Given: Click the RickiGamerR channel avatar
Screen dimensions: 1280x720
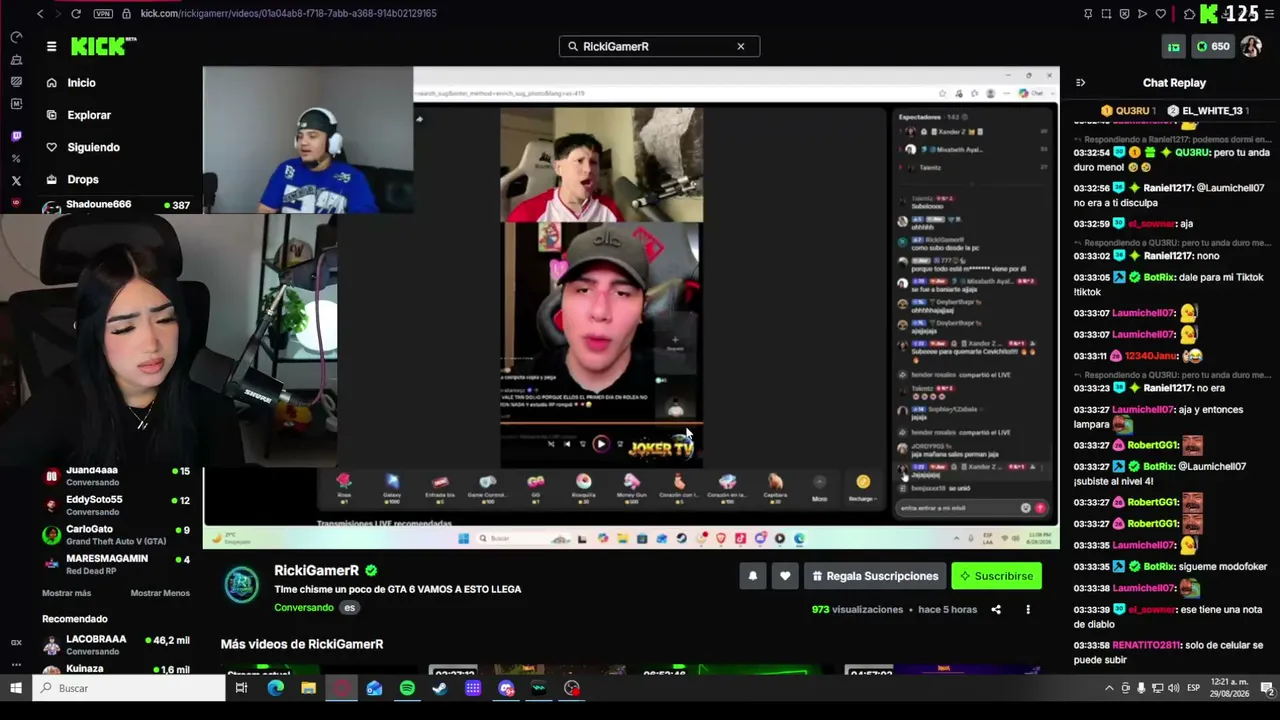Looking at the screenshot, I should (x=242, y=584).
